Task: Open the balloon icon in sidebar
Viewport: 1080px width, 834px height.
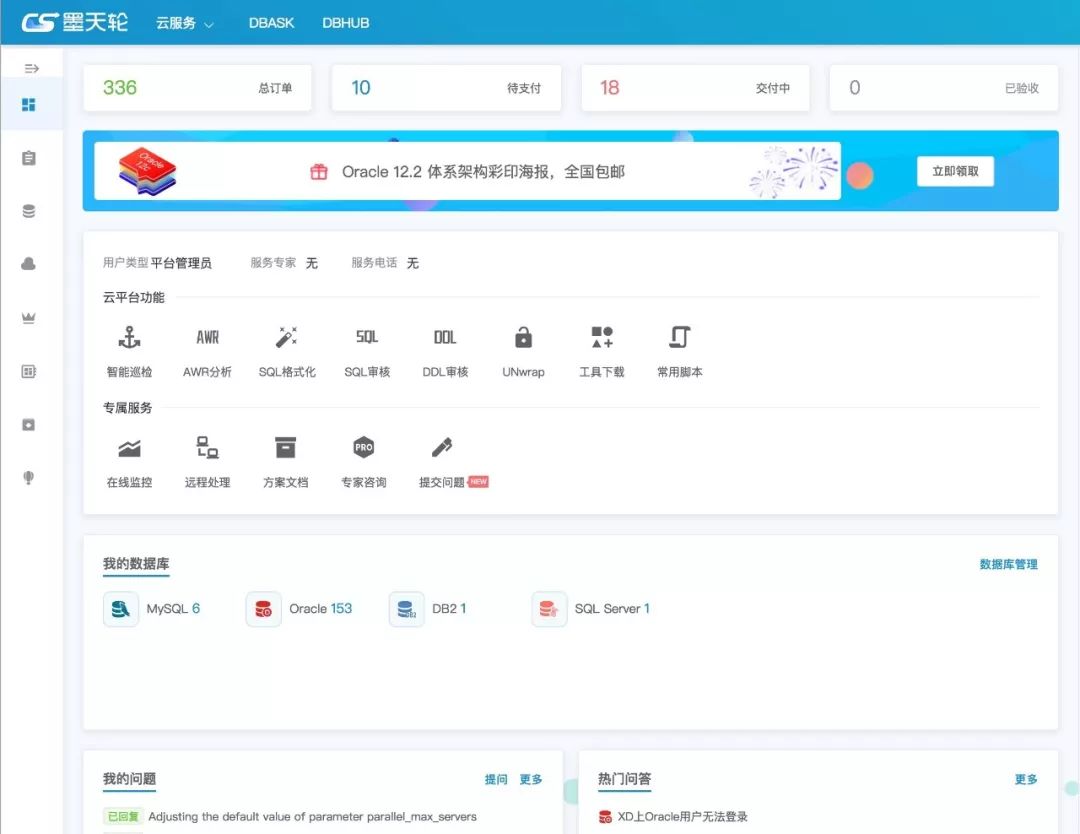Action: click(x=29, y=477)
